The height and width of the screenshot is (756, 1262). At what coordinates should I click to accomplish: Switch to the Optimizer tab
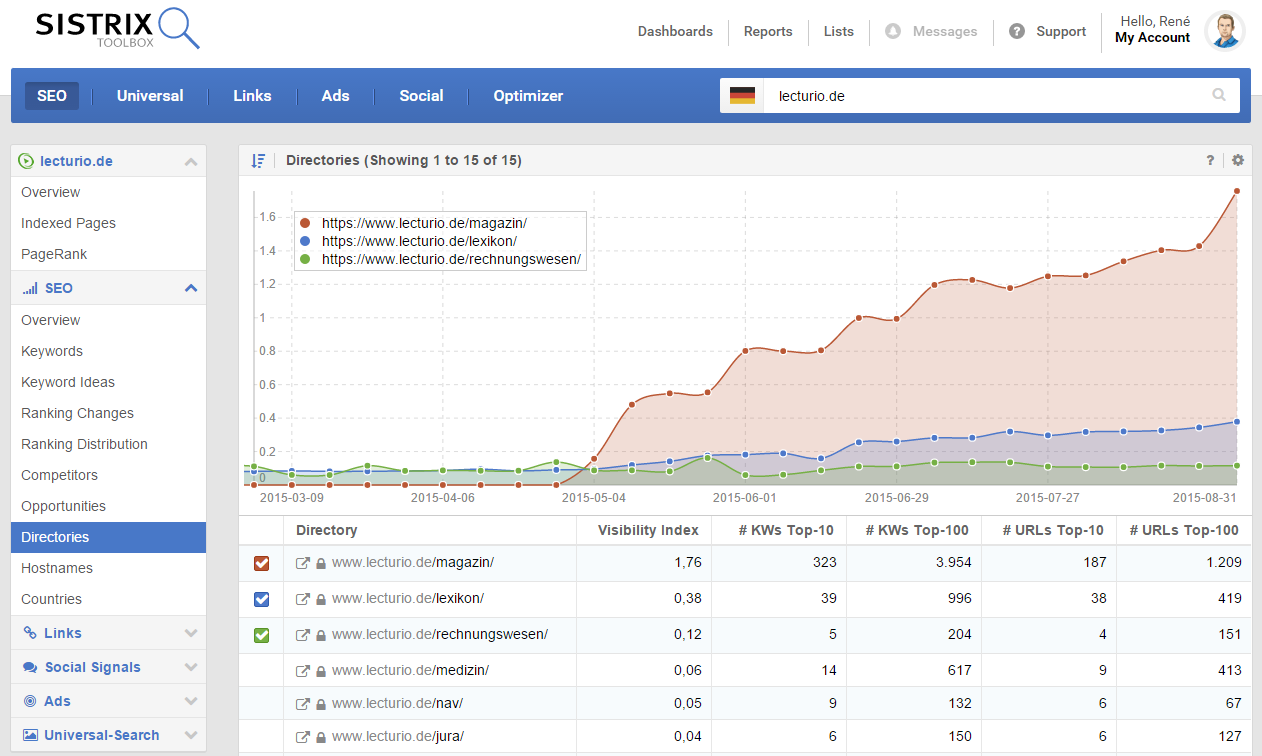tap(528, 96)
